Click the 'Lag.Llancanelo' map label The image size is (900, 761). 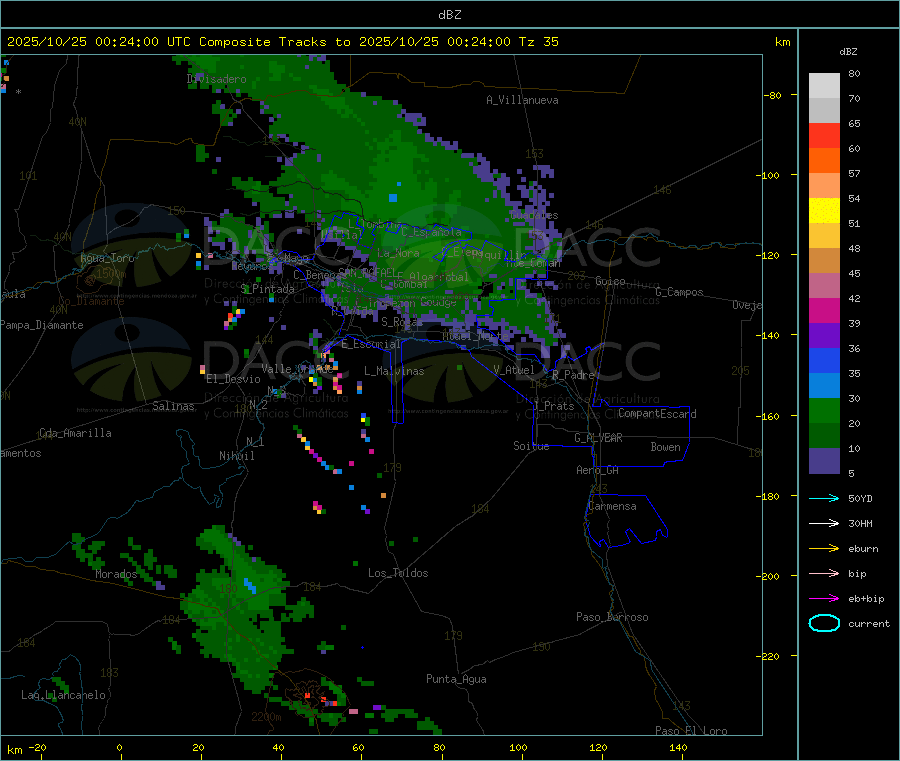coord(64,695)
